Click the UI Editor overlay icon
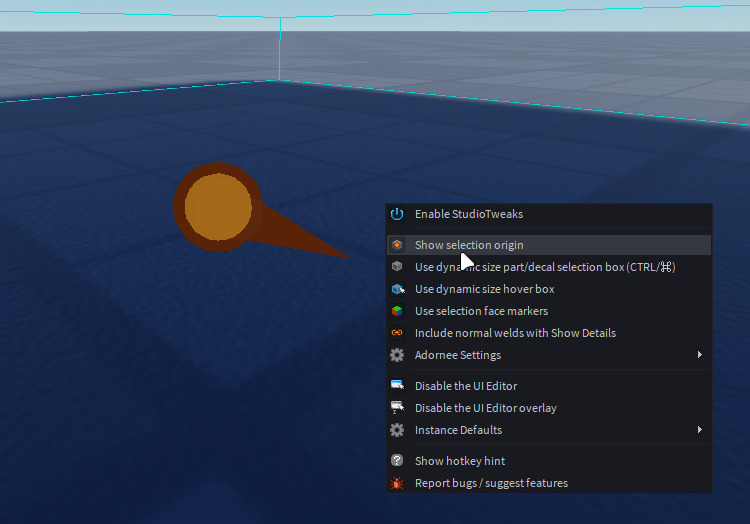The image size is (750, 524). [397, 407]
